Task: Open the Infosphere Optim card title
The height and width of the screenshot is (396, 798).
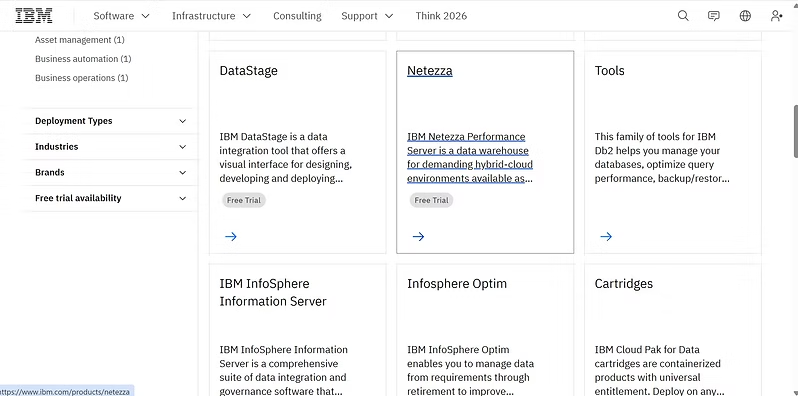Action: [457, 284]
